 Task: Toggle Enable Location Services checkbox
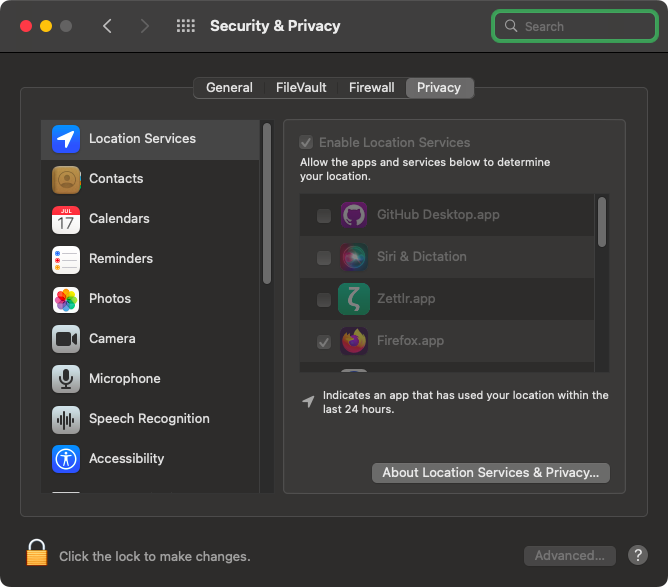coord(307,143)
